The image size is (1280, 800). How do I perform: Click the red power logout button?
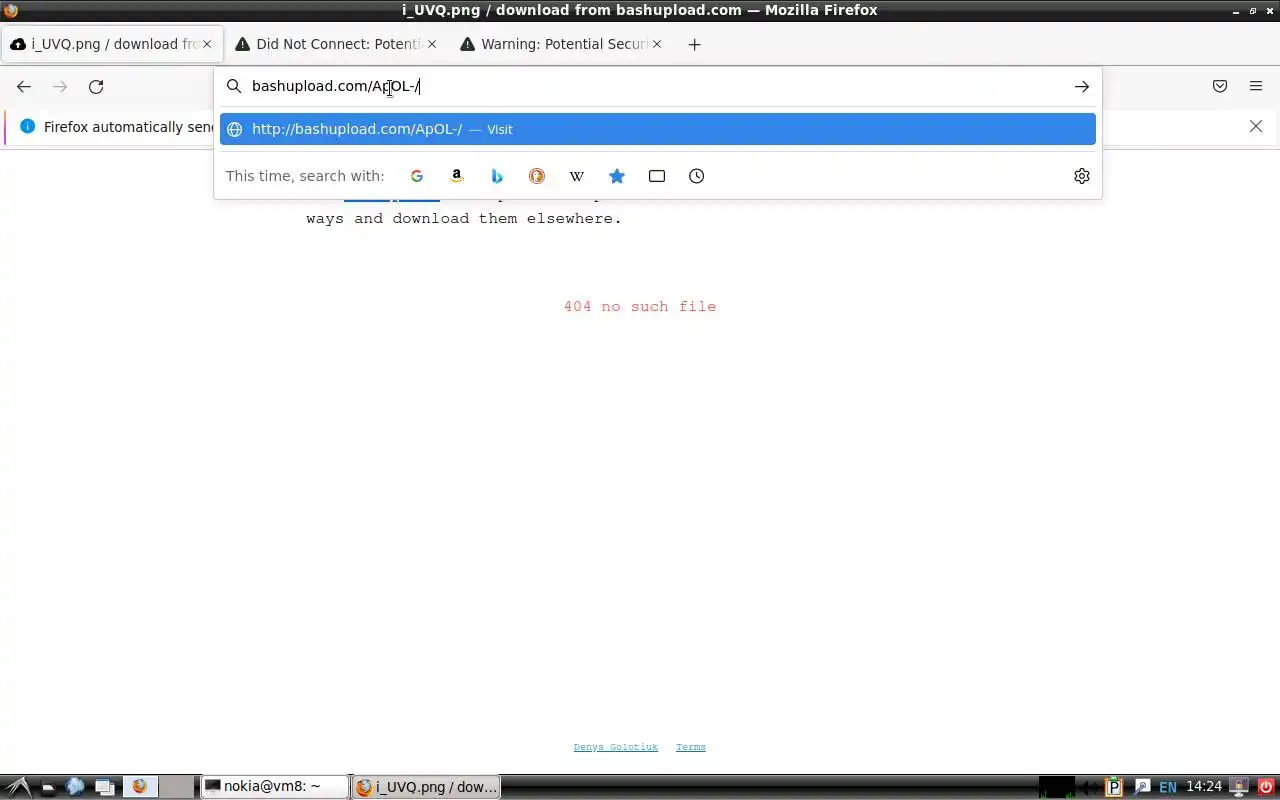1264,787
